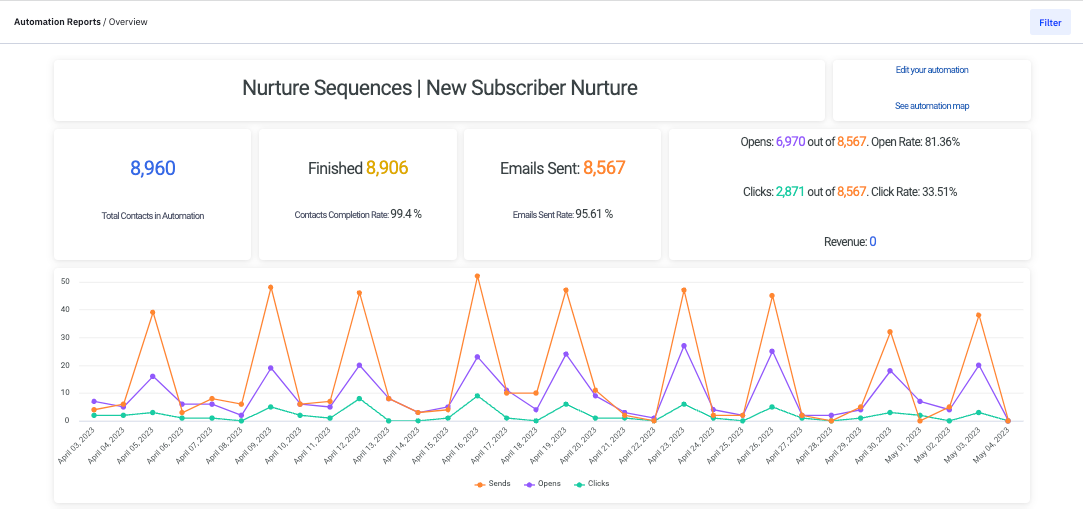The width and height of the screenshot is (1083, 509).
Task: Click the Revenue value 0
Action: point(872,241)
